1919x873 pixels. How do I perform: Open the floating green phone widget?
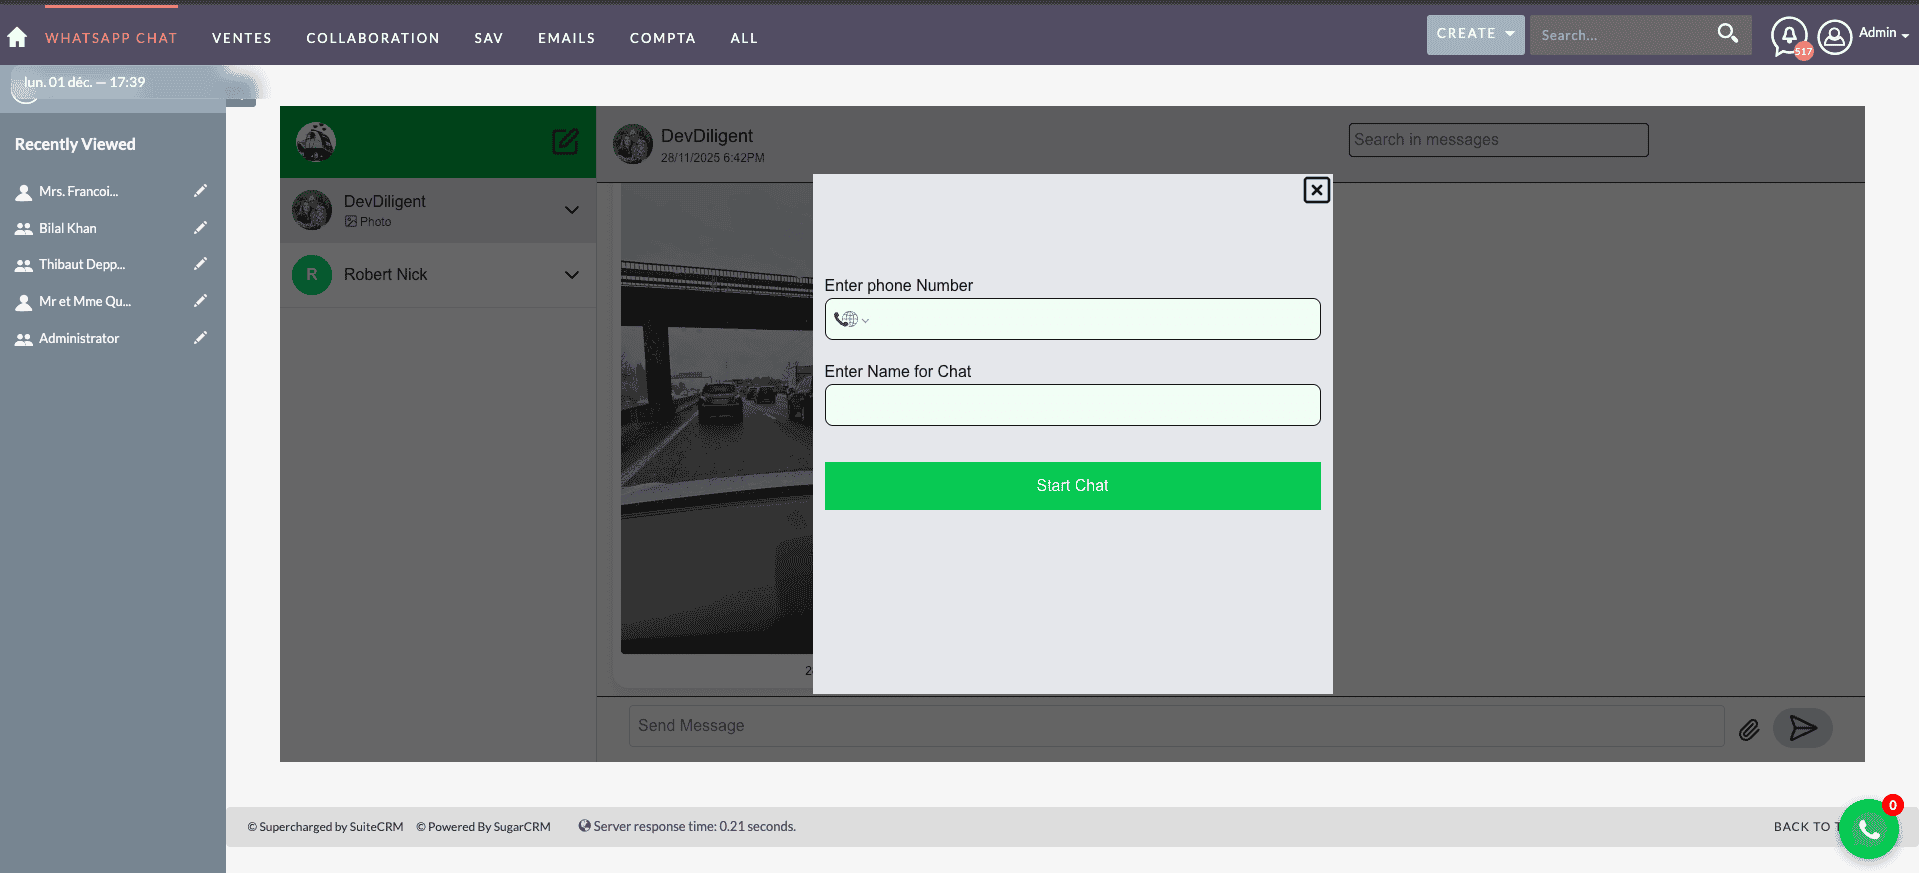1868,829
